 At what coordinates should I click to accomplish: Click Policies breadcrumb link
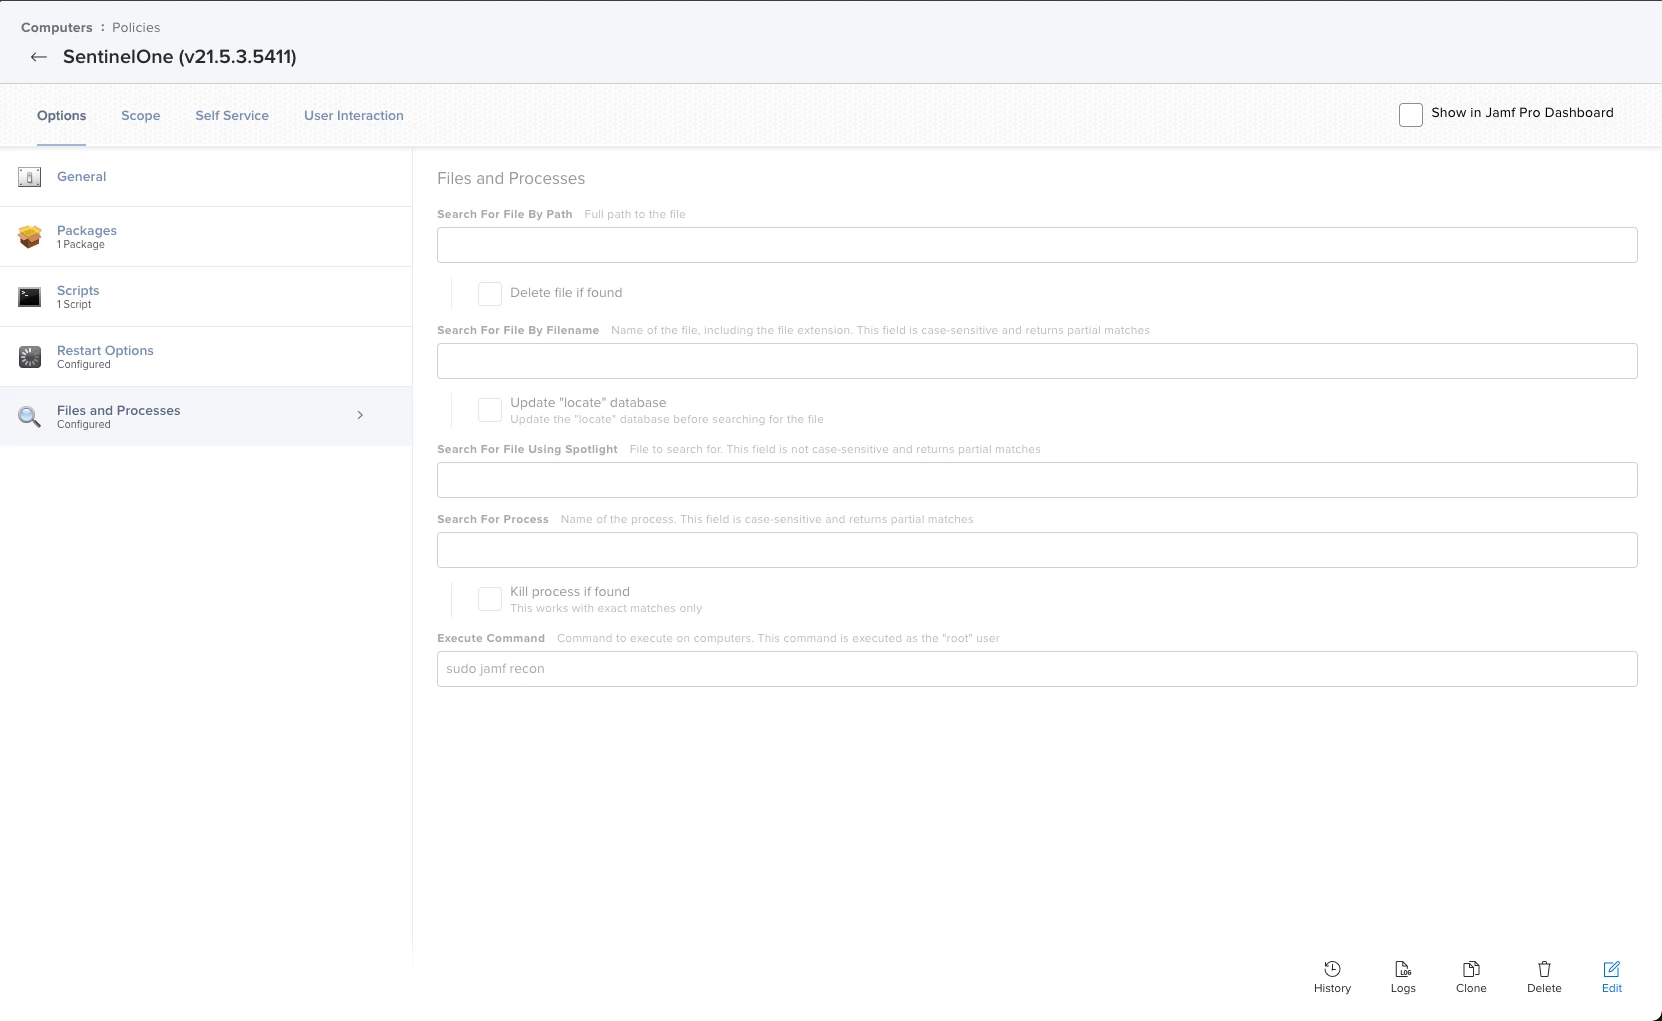pos(136,28)
